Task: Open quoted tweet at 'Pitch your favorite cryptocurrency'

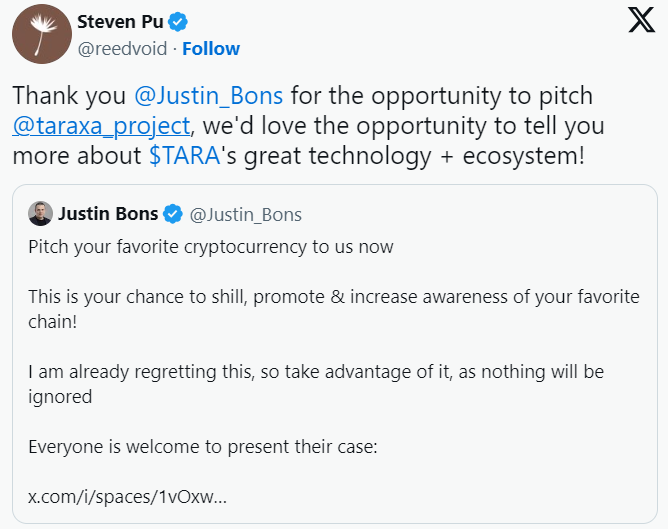Action: 211,247
